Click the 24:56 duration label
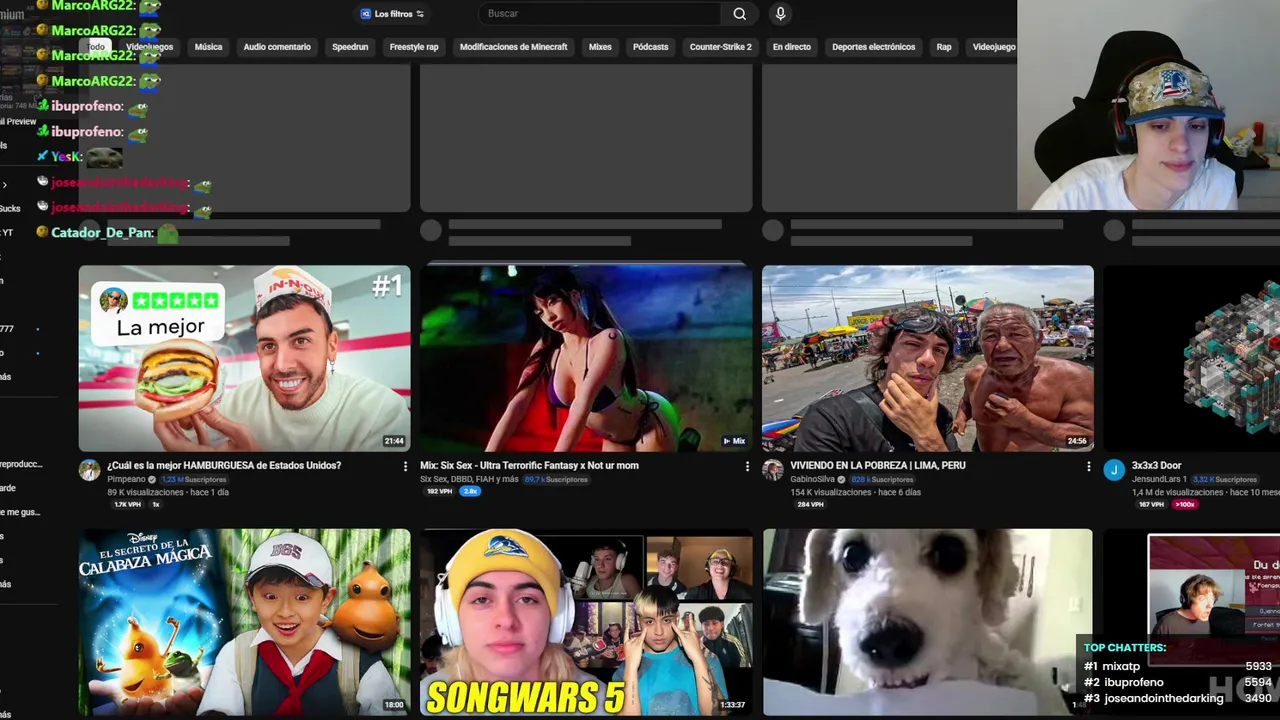 pyautogui.click(x=1077, y=441)
